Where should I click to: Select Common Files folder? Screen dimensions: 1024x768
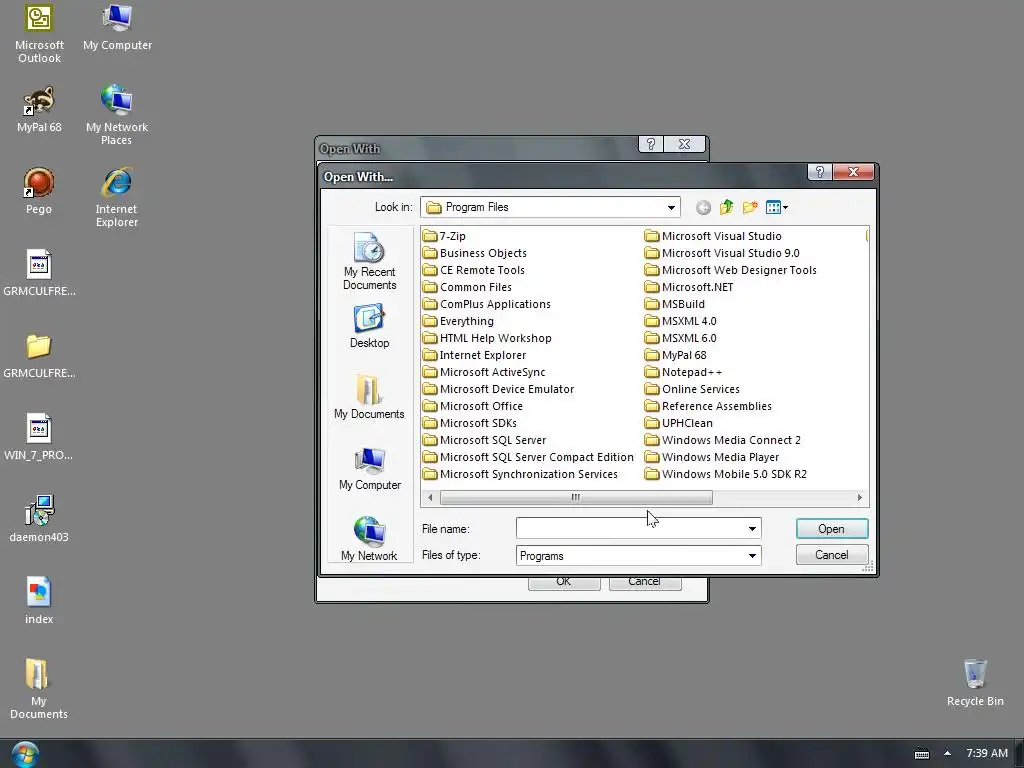468,287
